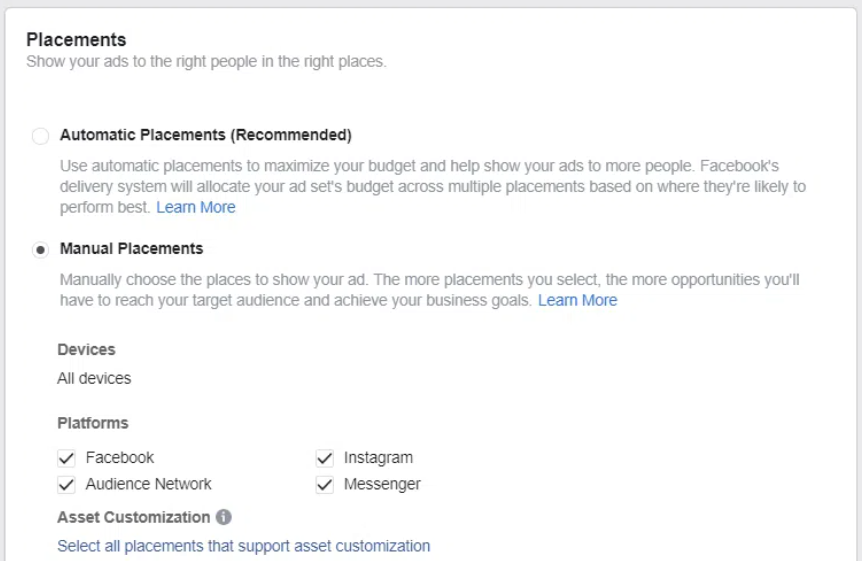The width and height of the screenshot is (862, 561).
Task: Select the Manual Placements radio button
Action: [40, 250]
